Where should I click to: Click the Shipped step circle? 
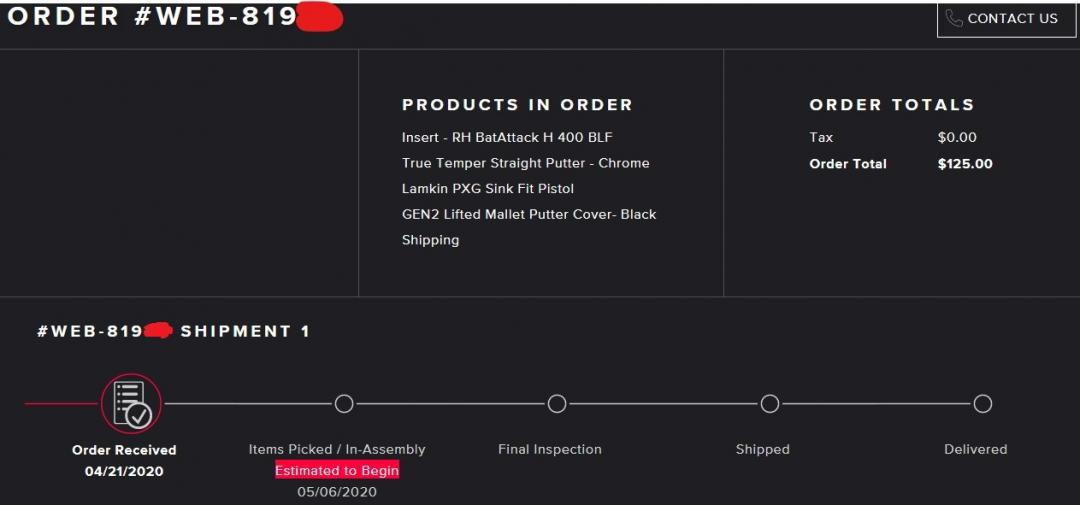coord(770,404)
